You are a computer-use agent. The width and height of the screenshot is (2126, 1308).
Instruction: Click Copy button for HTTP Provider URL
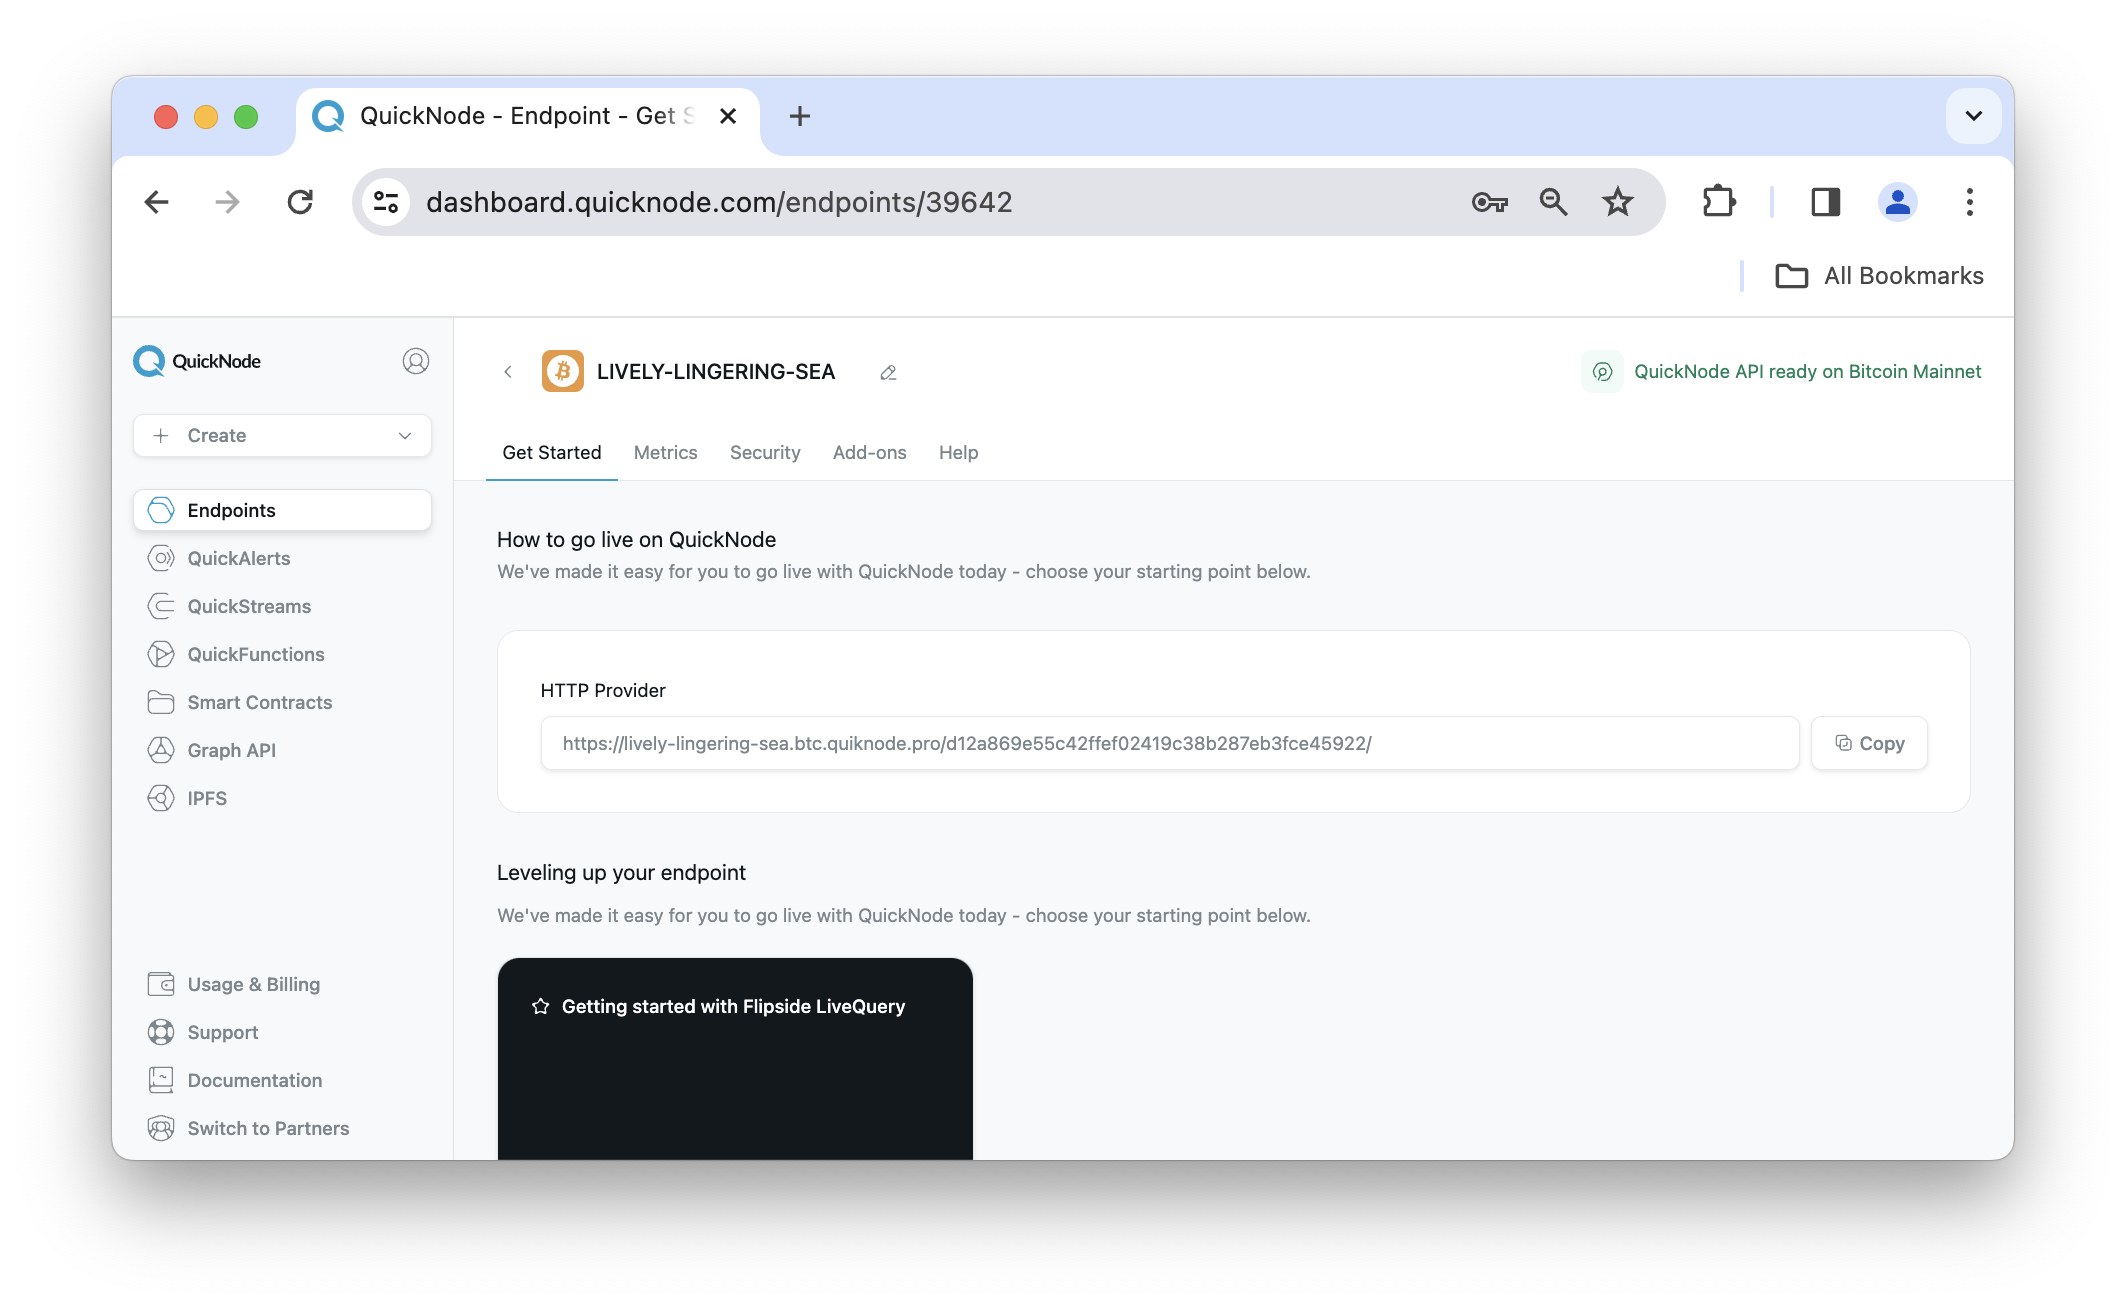[1869, 743]
